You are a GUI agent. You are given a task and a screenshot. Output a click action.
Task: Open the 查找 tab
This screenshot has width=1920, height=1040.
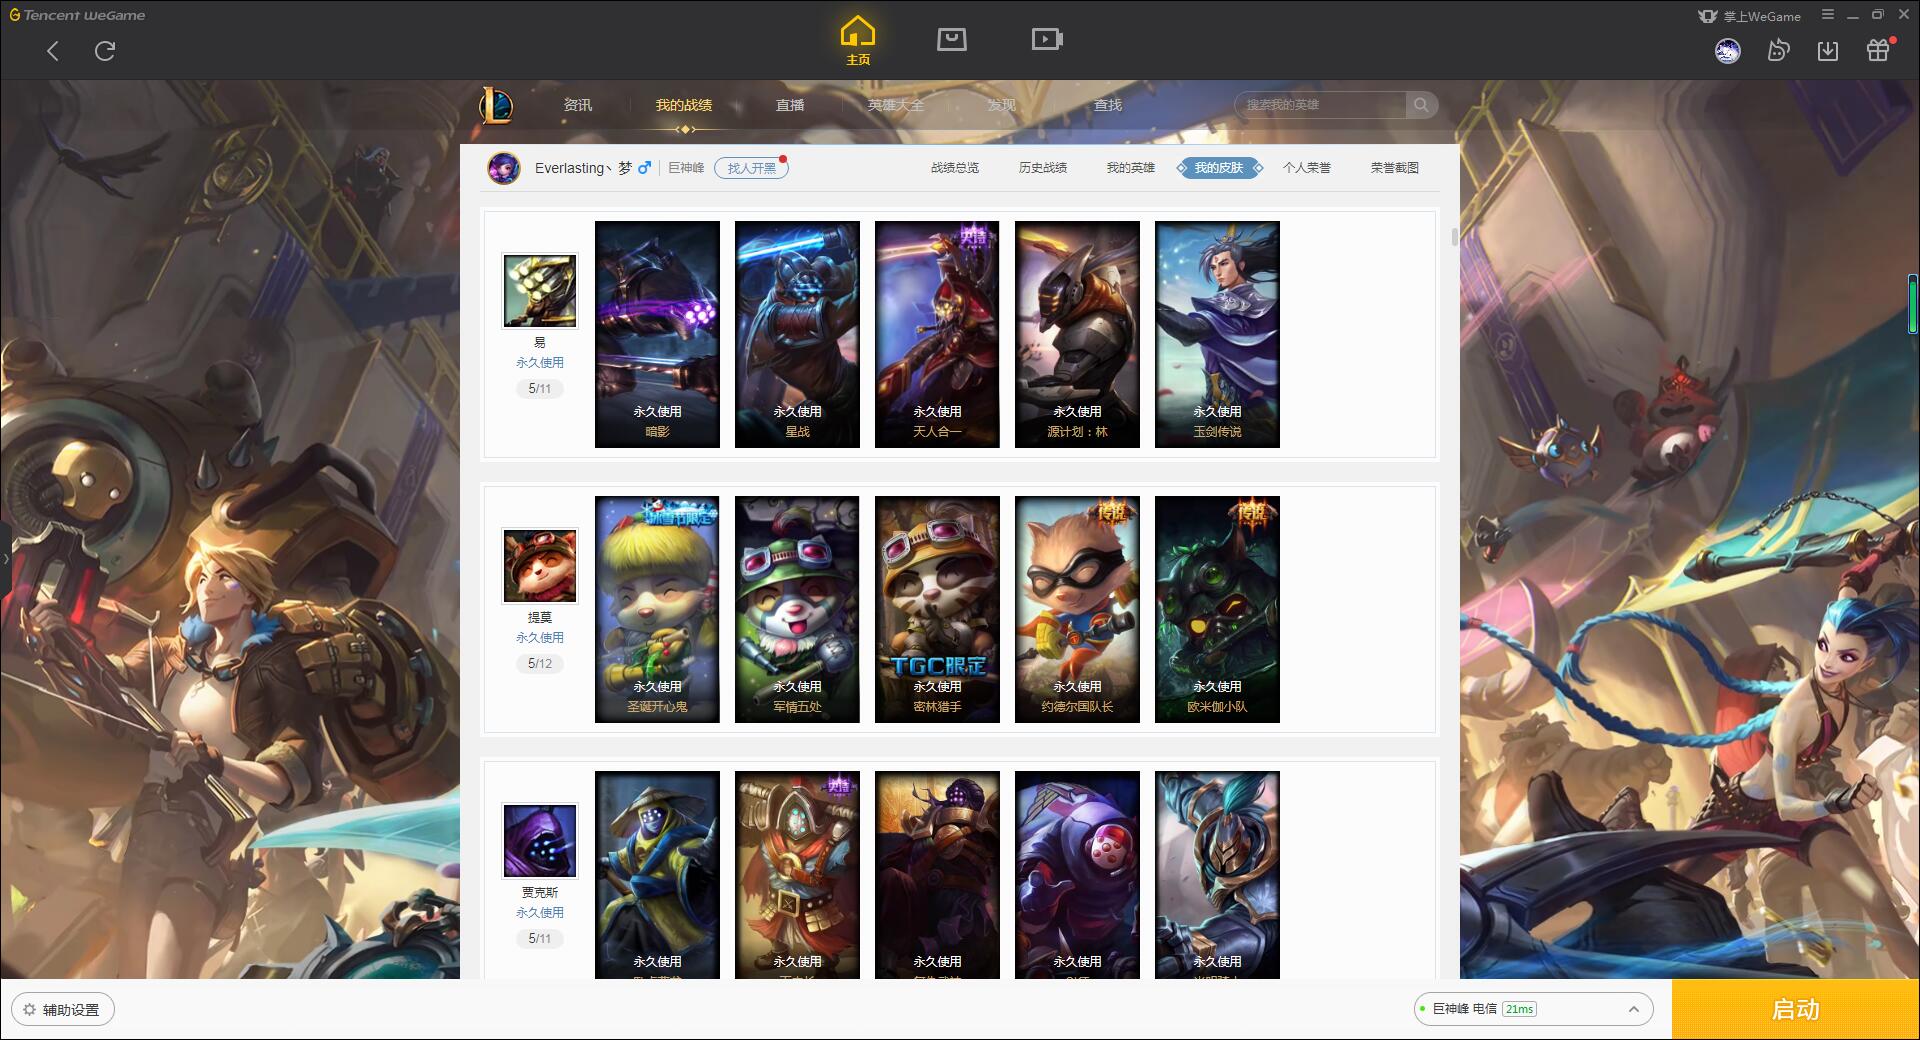[x=1108, y=105]
